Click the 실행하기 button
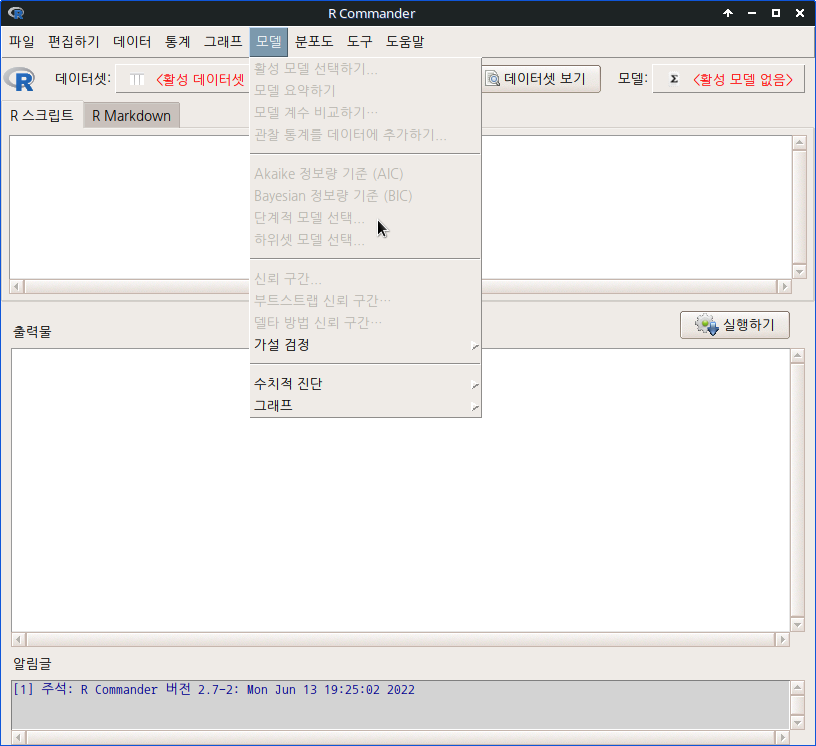Screen dimensions: 816x746 click(735, 325)
